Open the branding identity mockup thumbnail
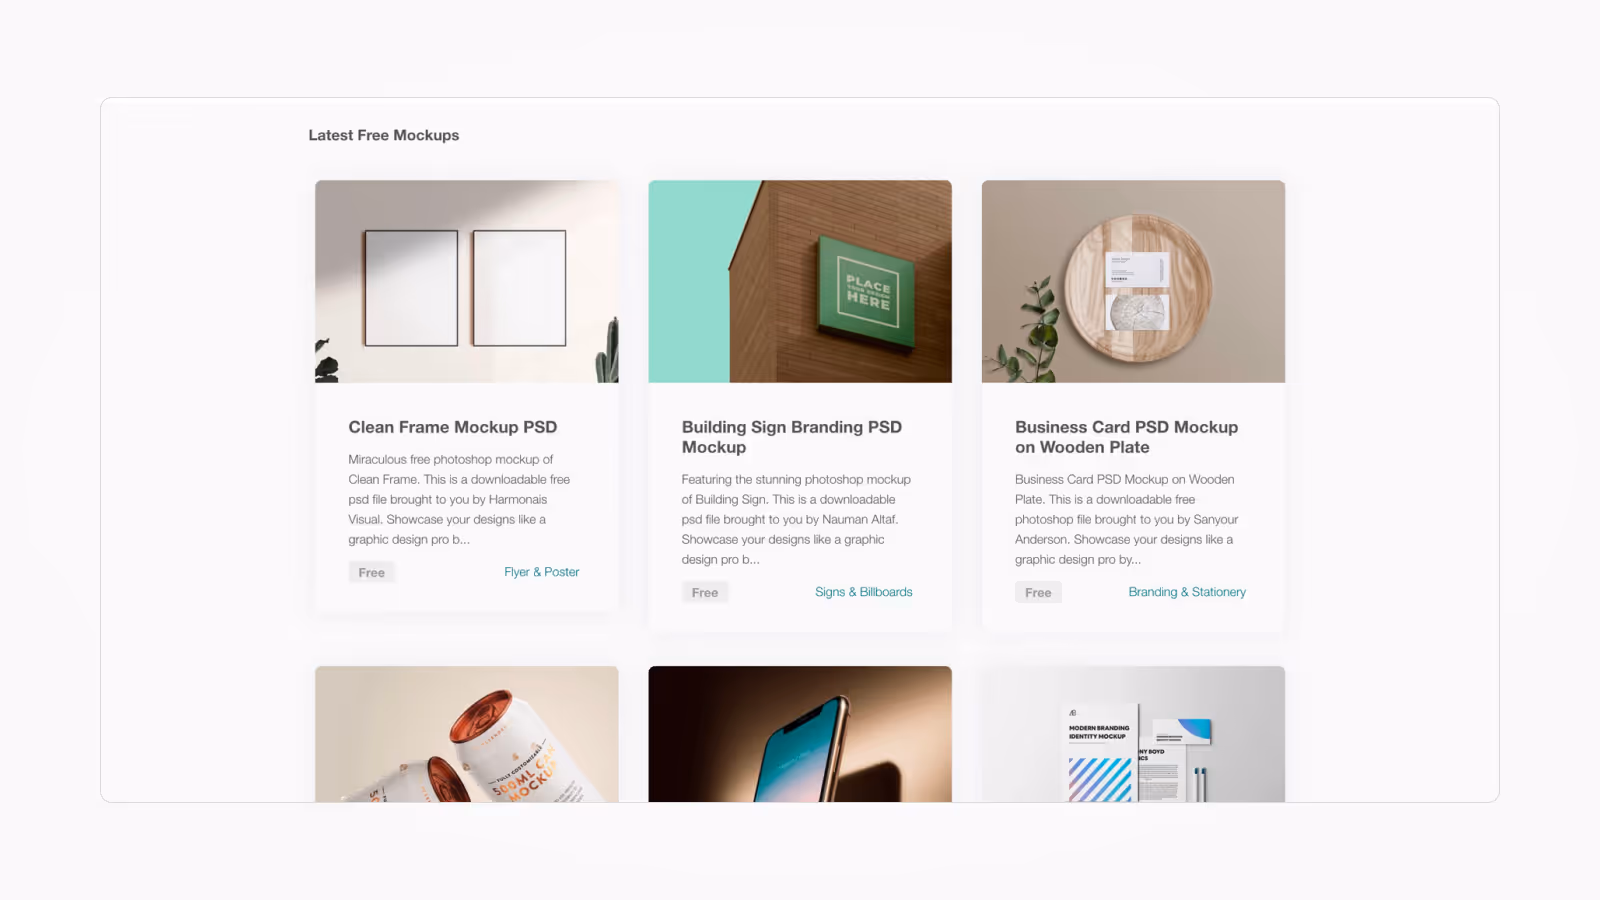The width and height of the screenshot is (1600, 900). pos(1133,734)
